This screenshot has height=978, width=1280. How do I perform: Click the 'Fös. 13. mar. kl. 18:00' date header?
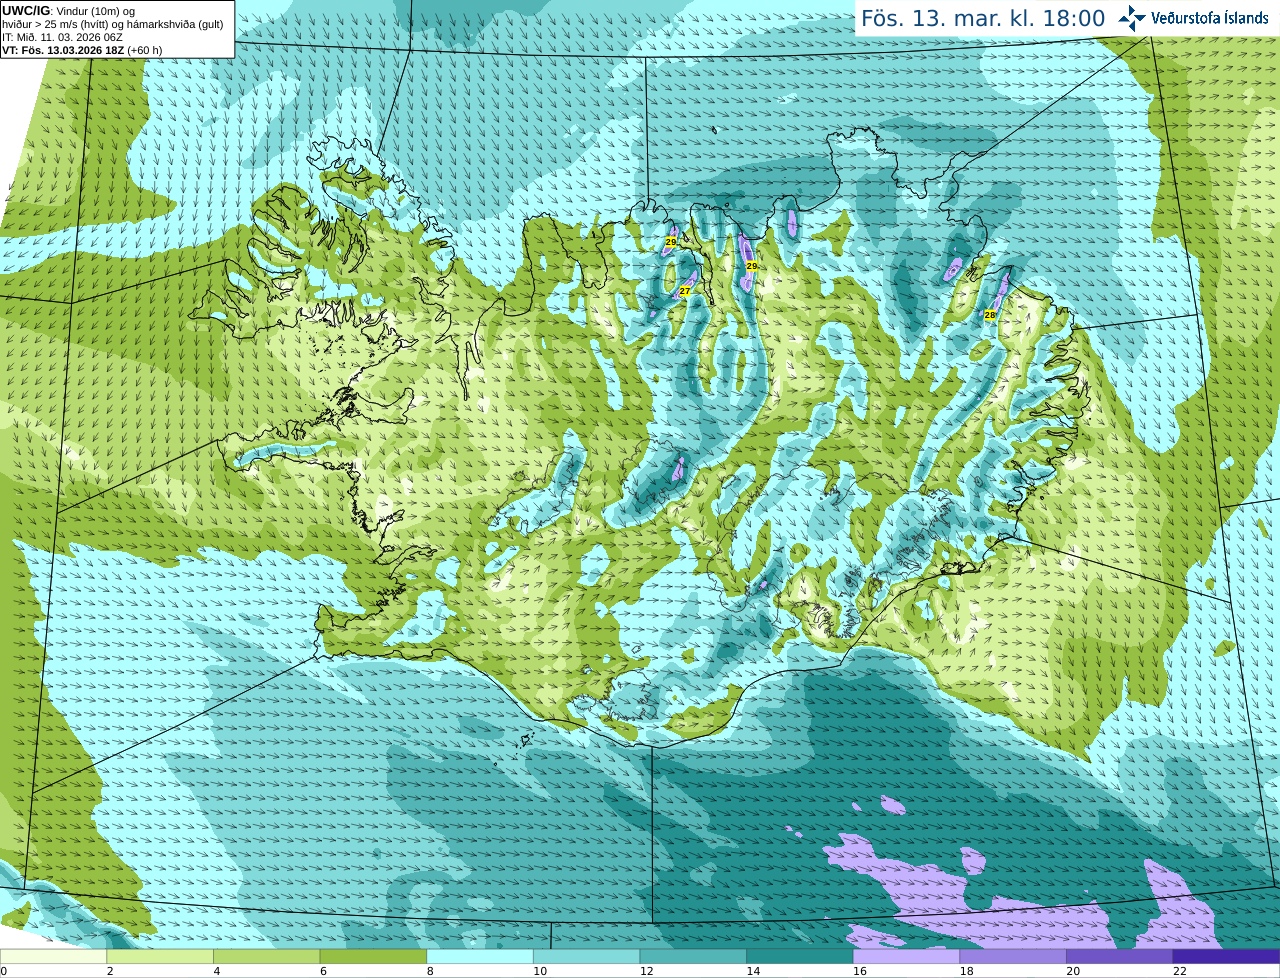pyautogui.click(x=983, y=19)
